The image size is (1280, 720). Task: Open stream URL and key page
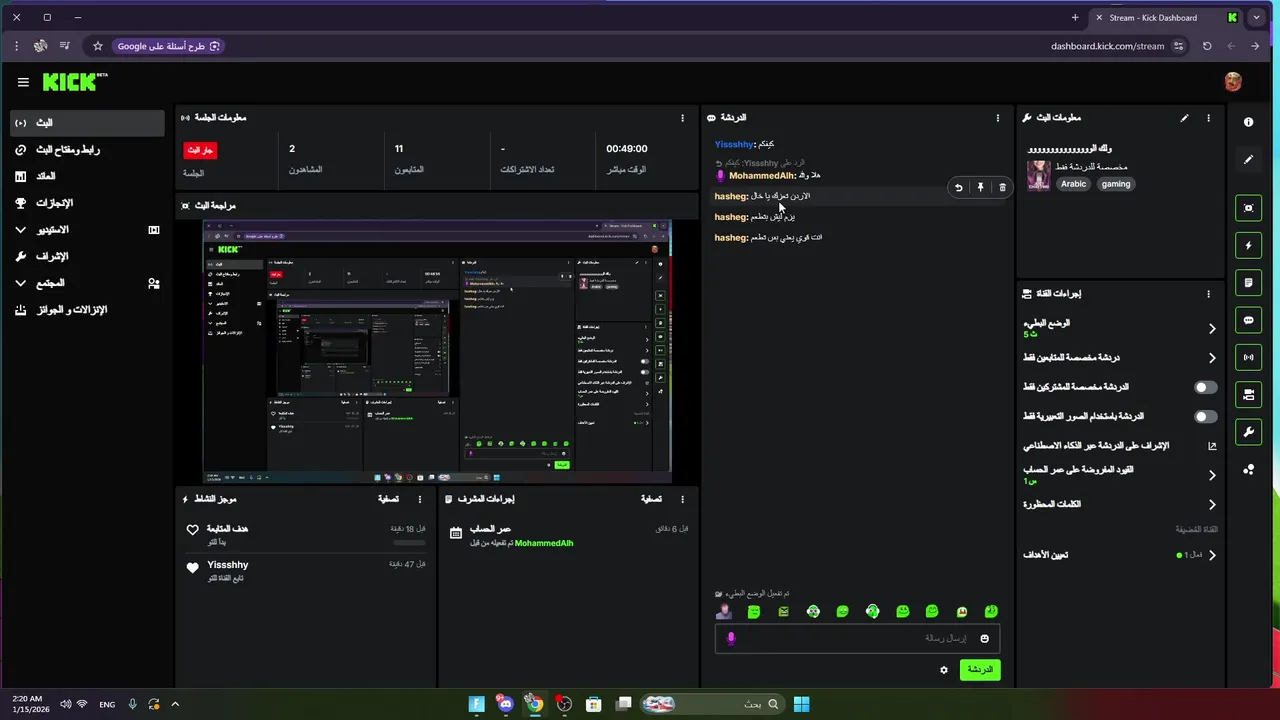coord(88,150)
